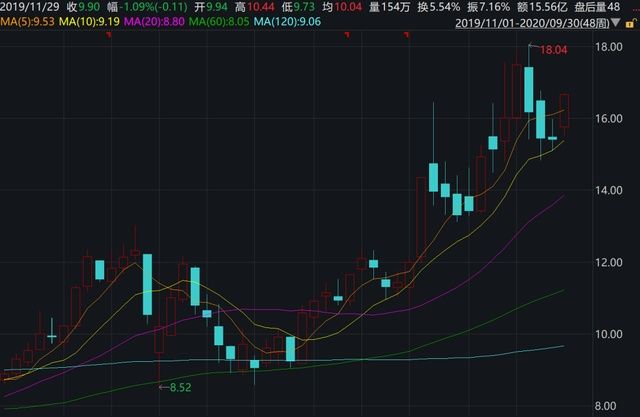Click the 2019/11/01-2020/09/30(48周) date range link
Viewport: 640px width, 417px height.
pos(532,23)
